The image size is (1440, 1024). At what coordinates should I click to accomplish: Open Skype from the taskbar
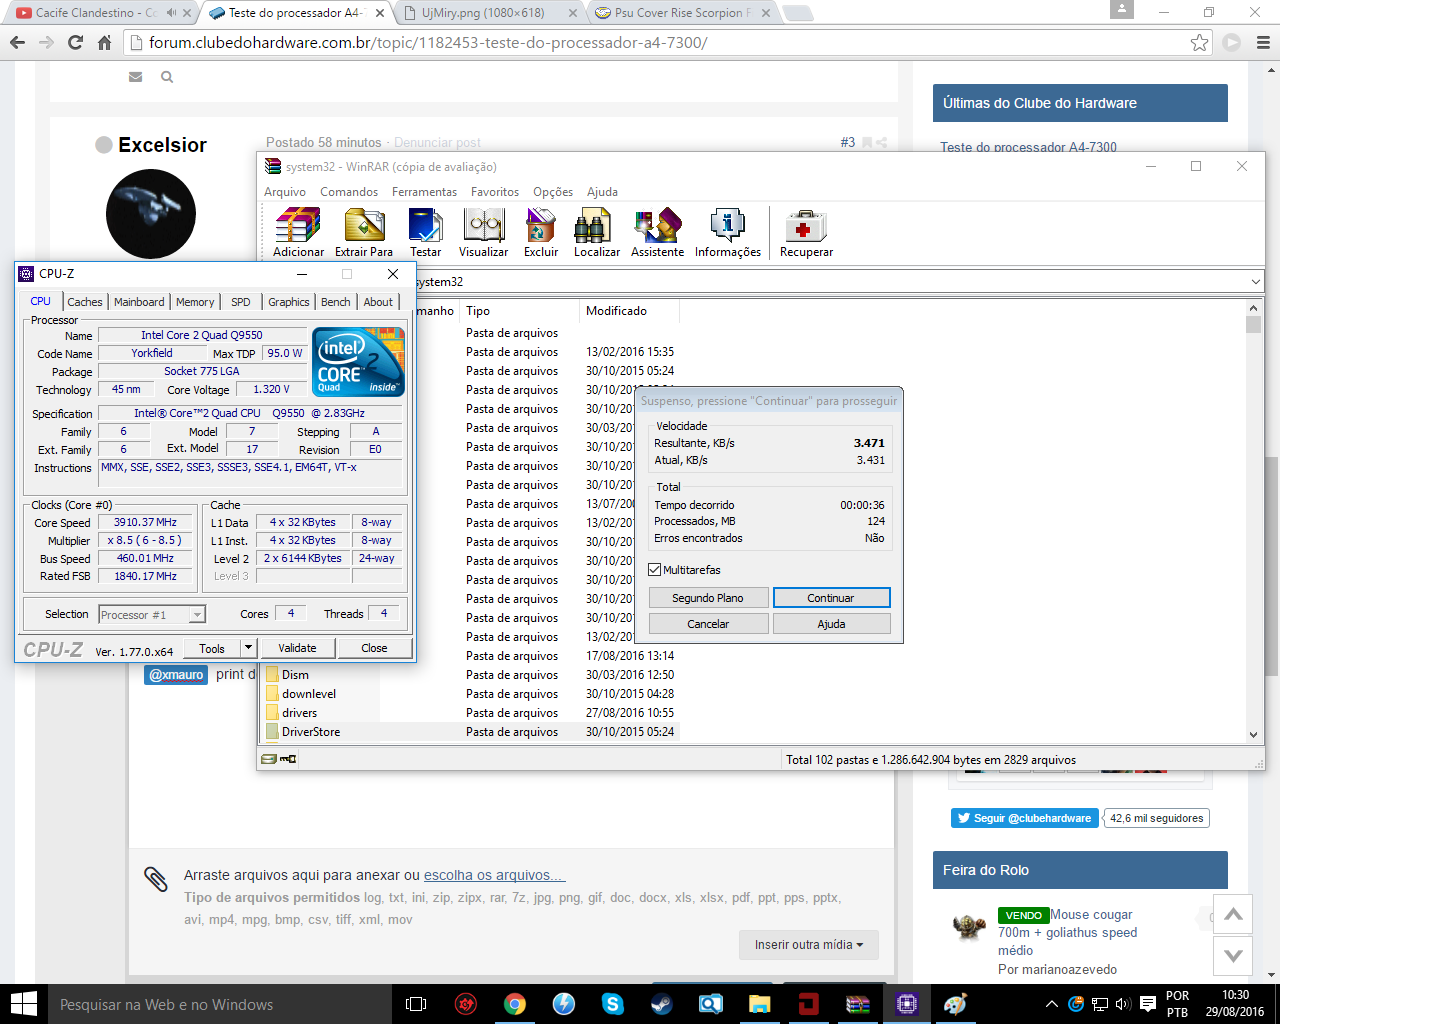coord(613,1004)
